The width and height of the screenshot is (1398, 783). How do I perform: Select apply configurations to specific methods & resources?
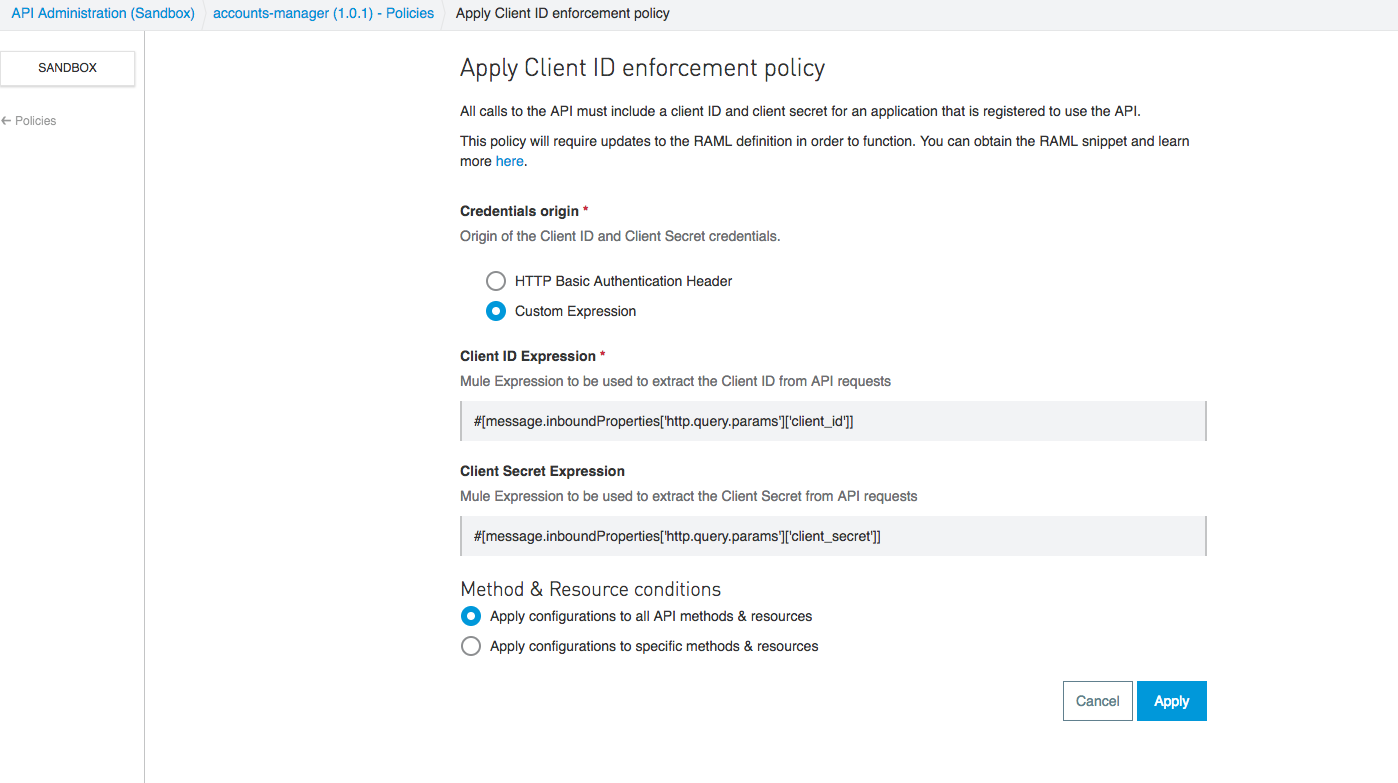pyautogui.click(x=471, y=646)
